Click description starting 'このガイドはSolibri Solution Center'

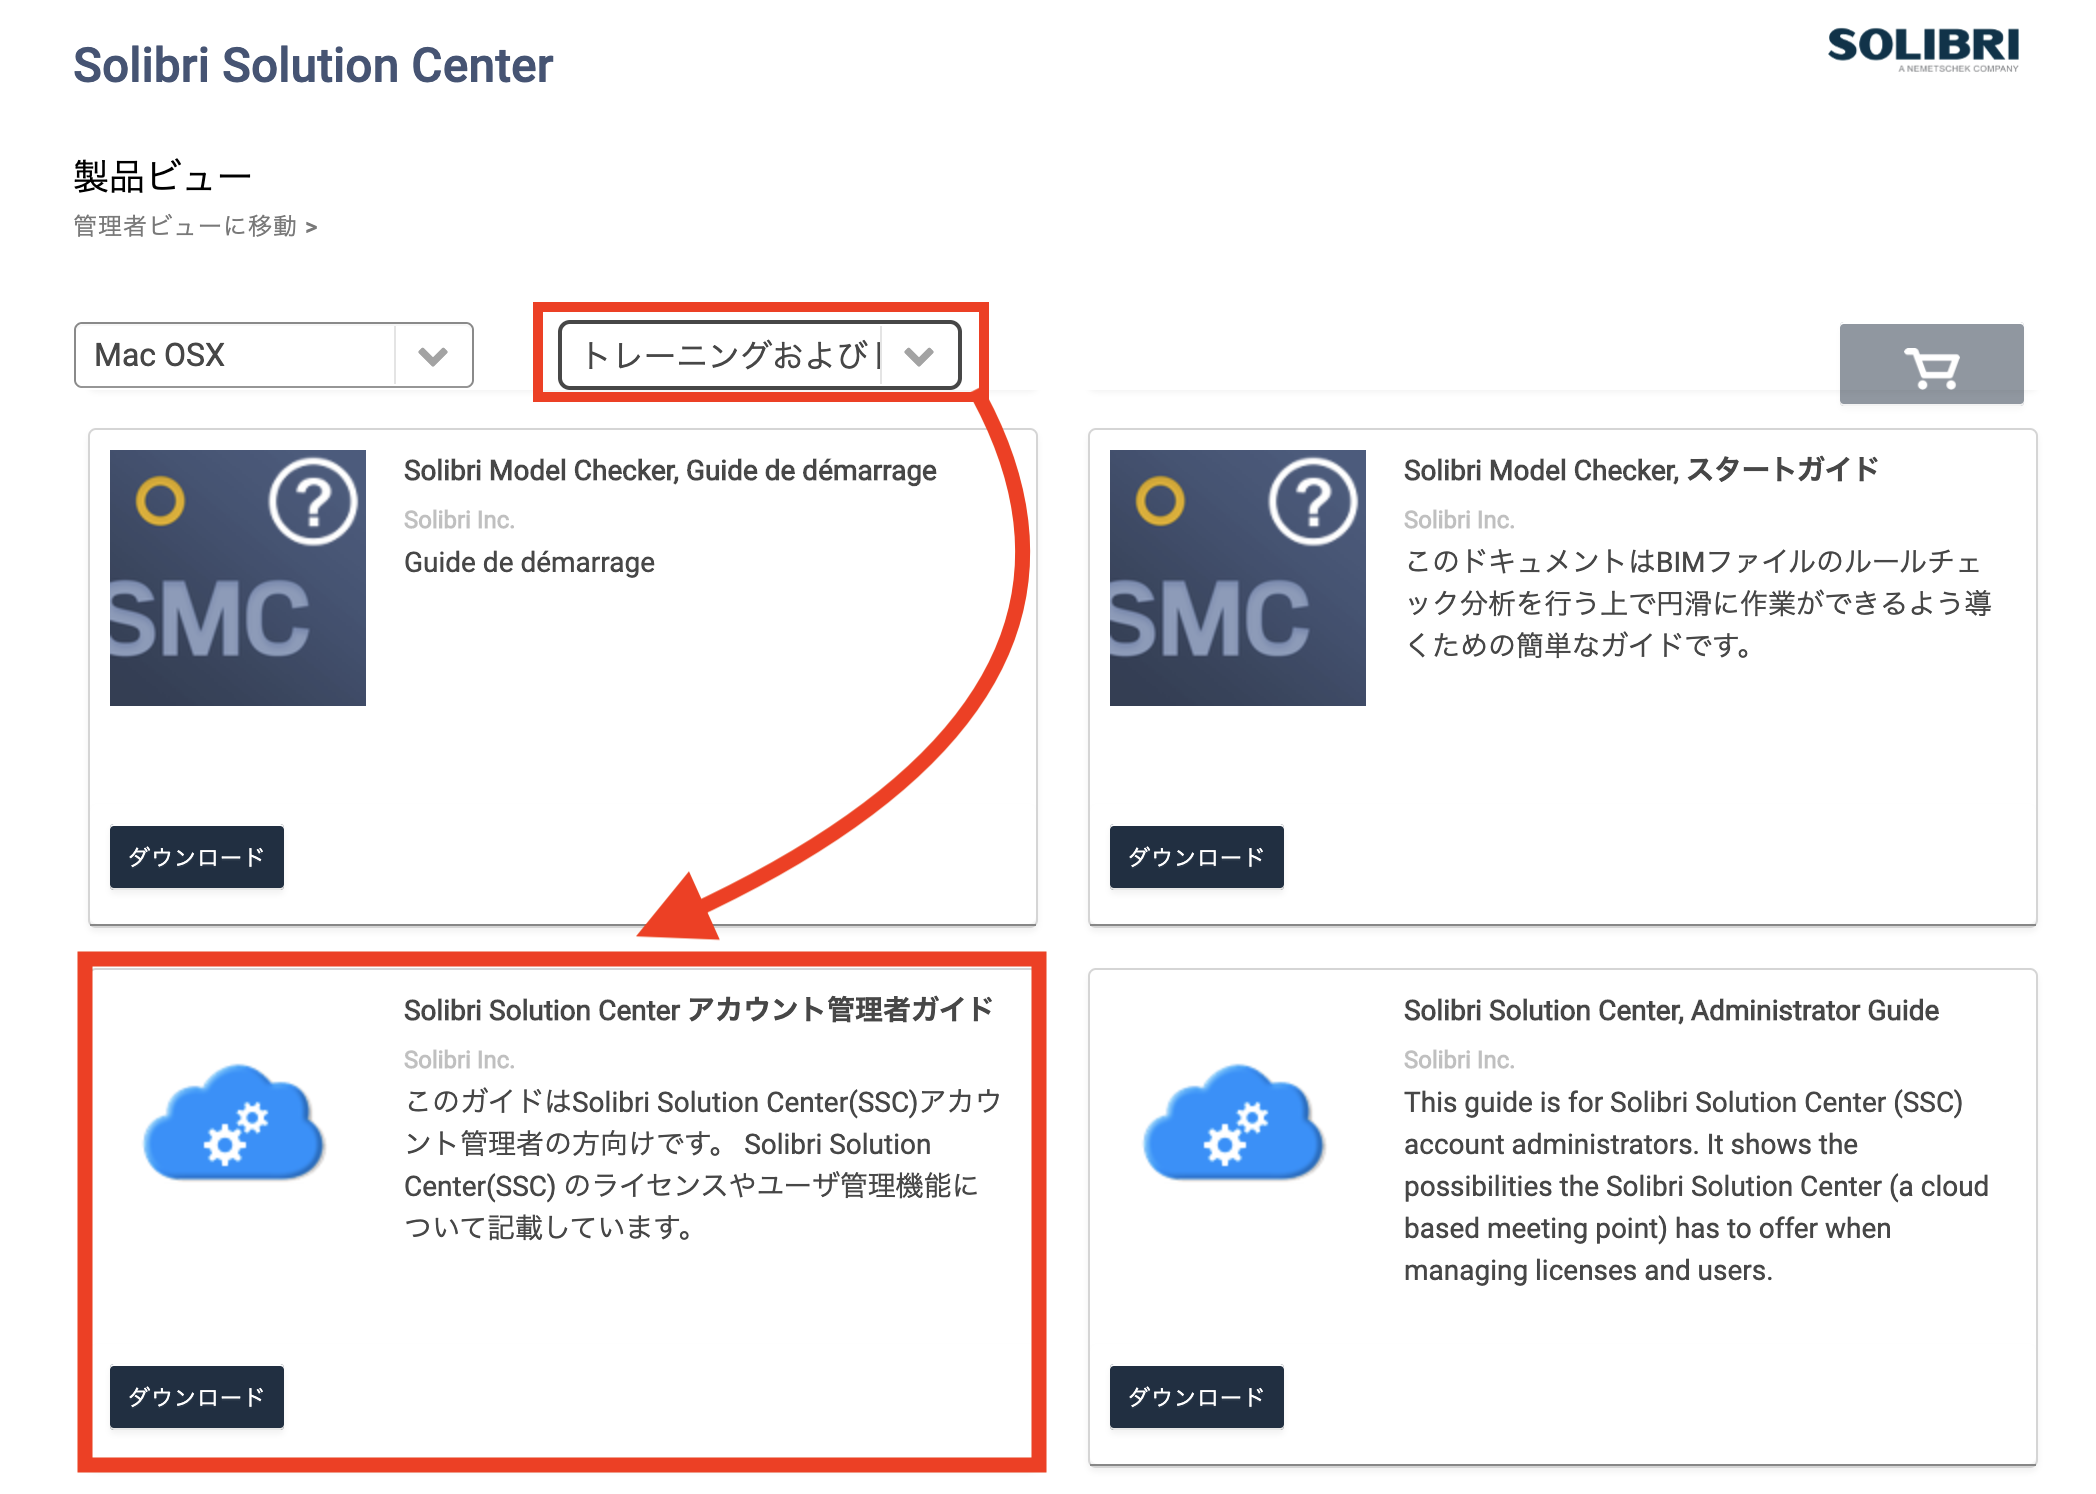point(702,1164)
